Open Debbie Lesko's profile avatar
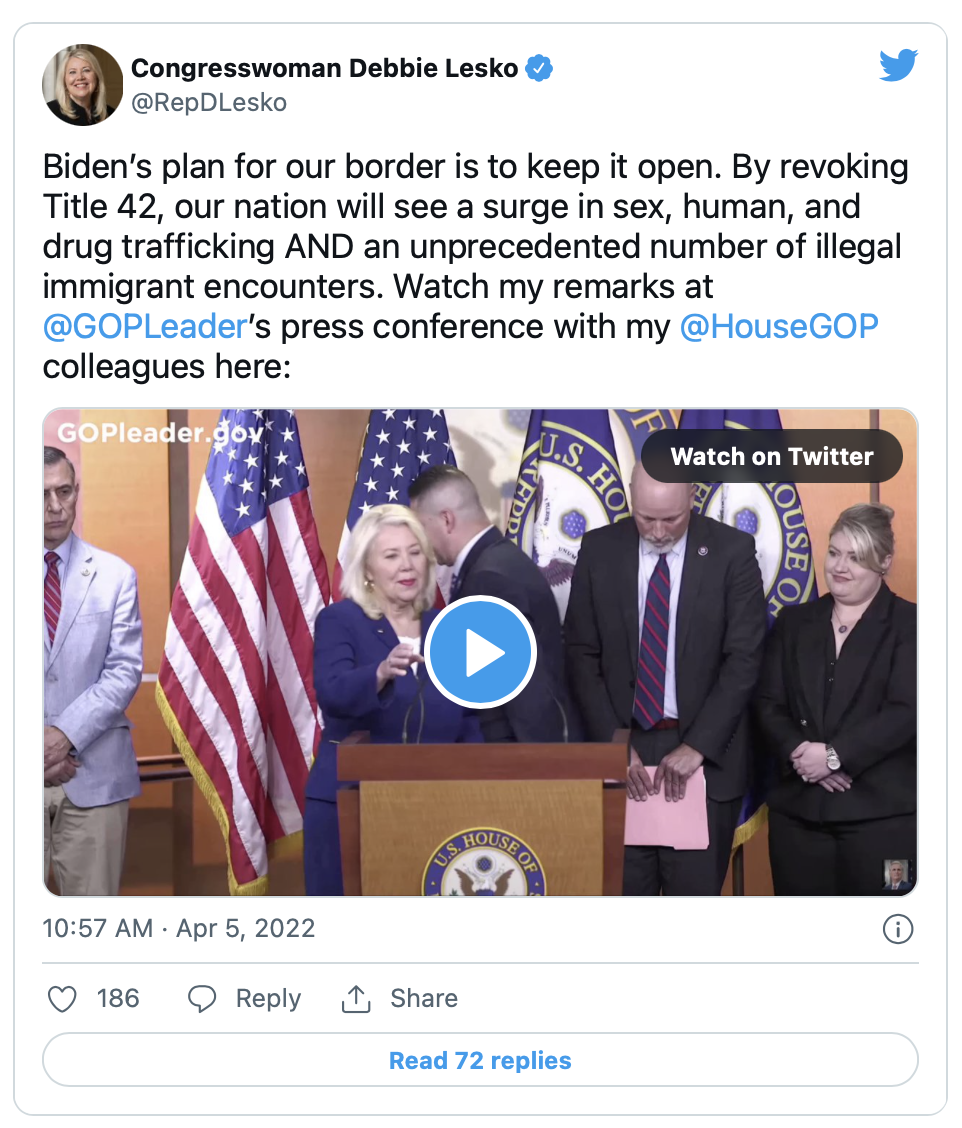 pos(82,84)
